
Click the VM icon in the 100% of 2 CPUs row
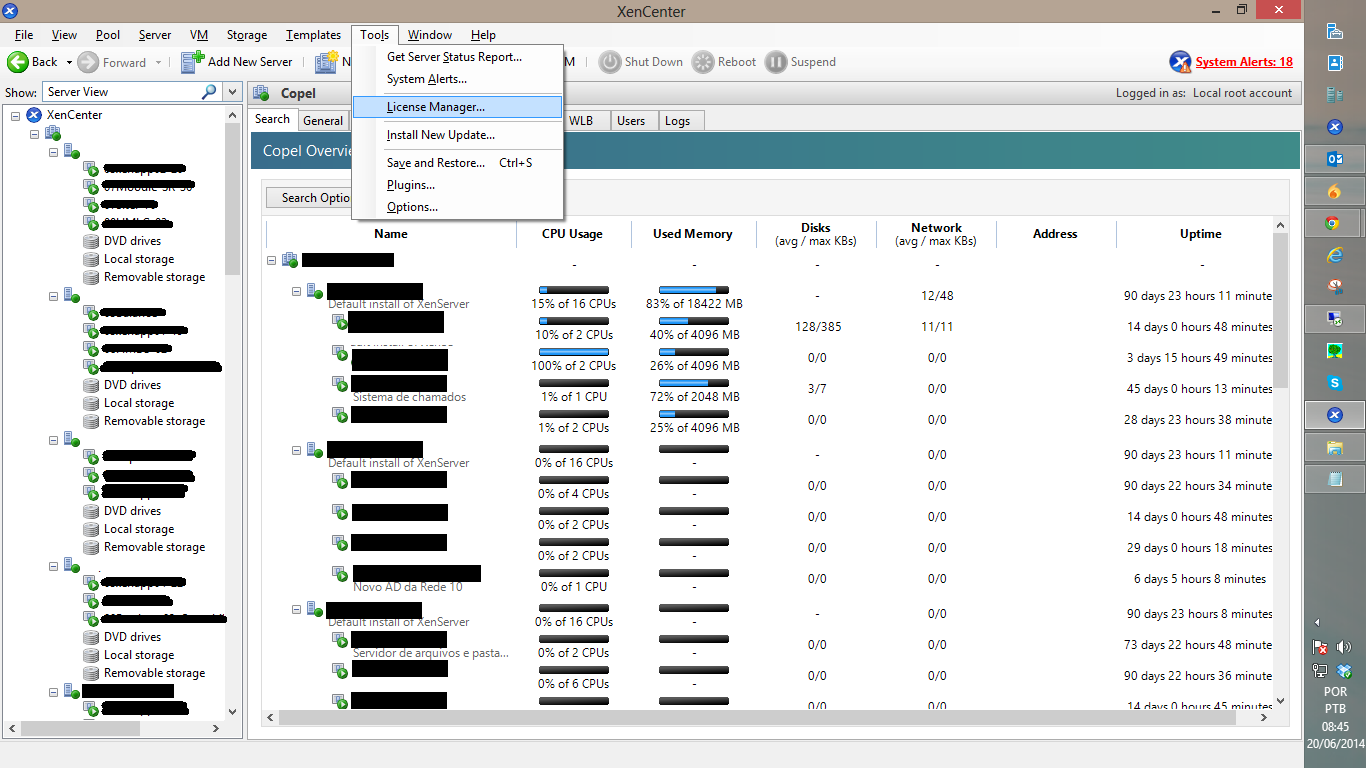(x=341, y=353)
